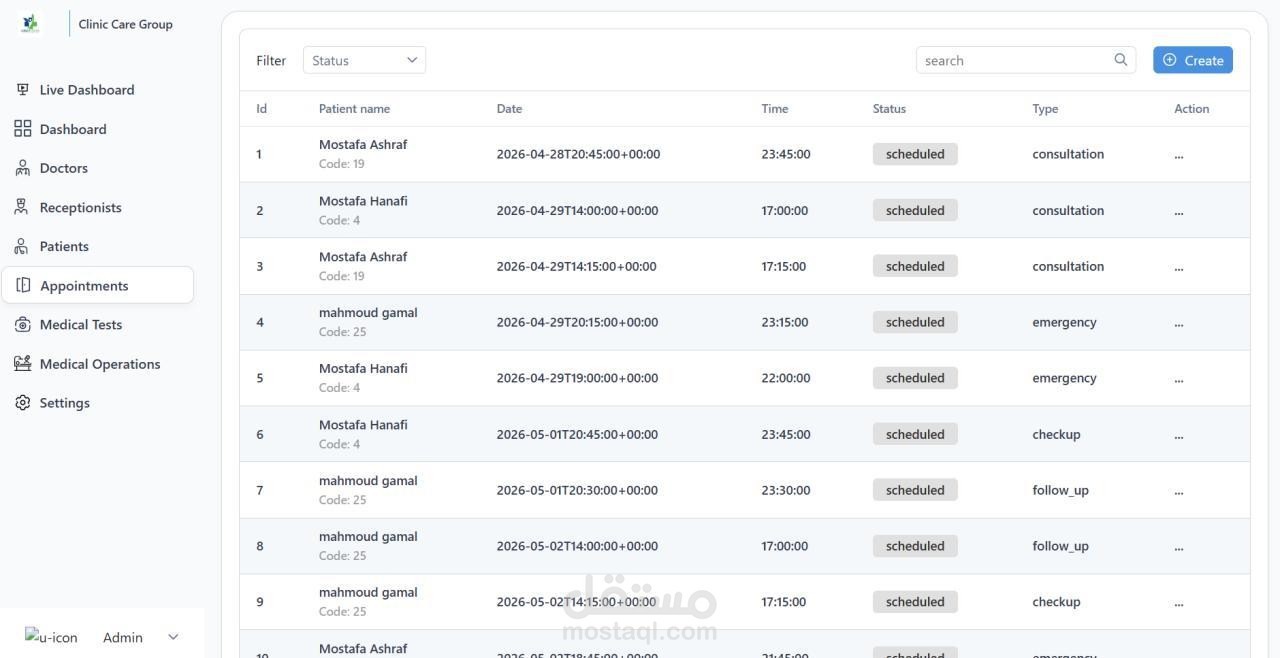Sort by the Date column header
Viewport: 1280px width, 658px height.
(x=509, y=108)
